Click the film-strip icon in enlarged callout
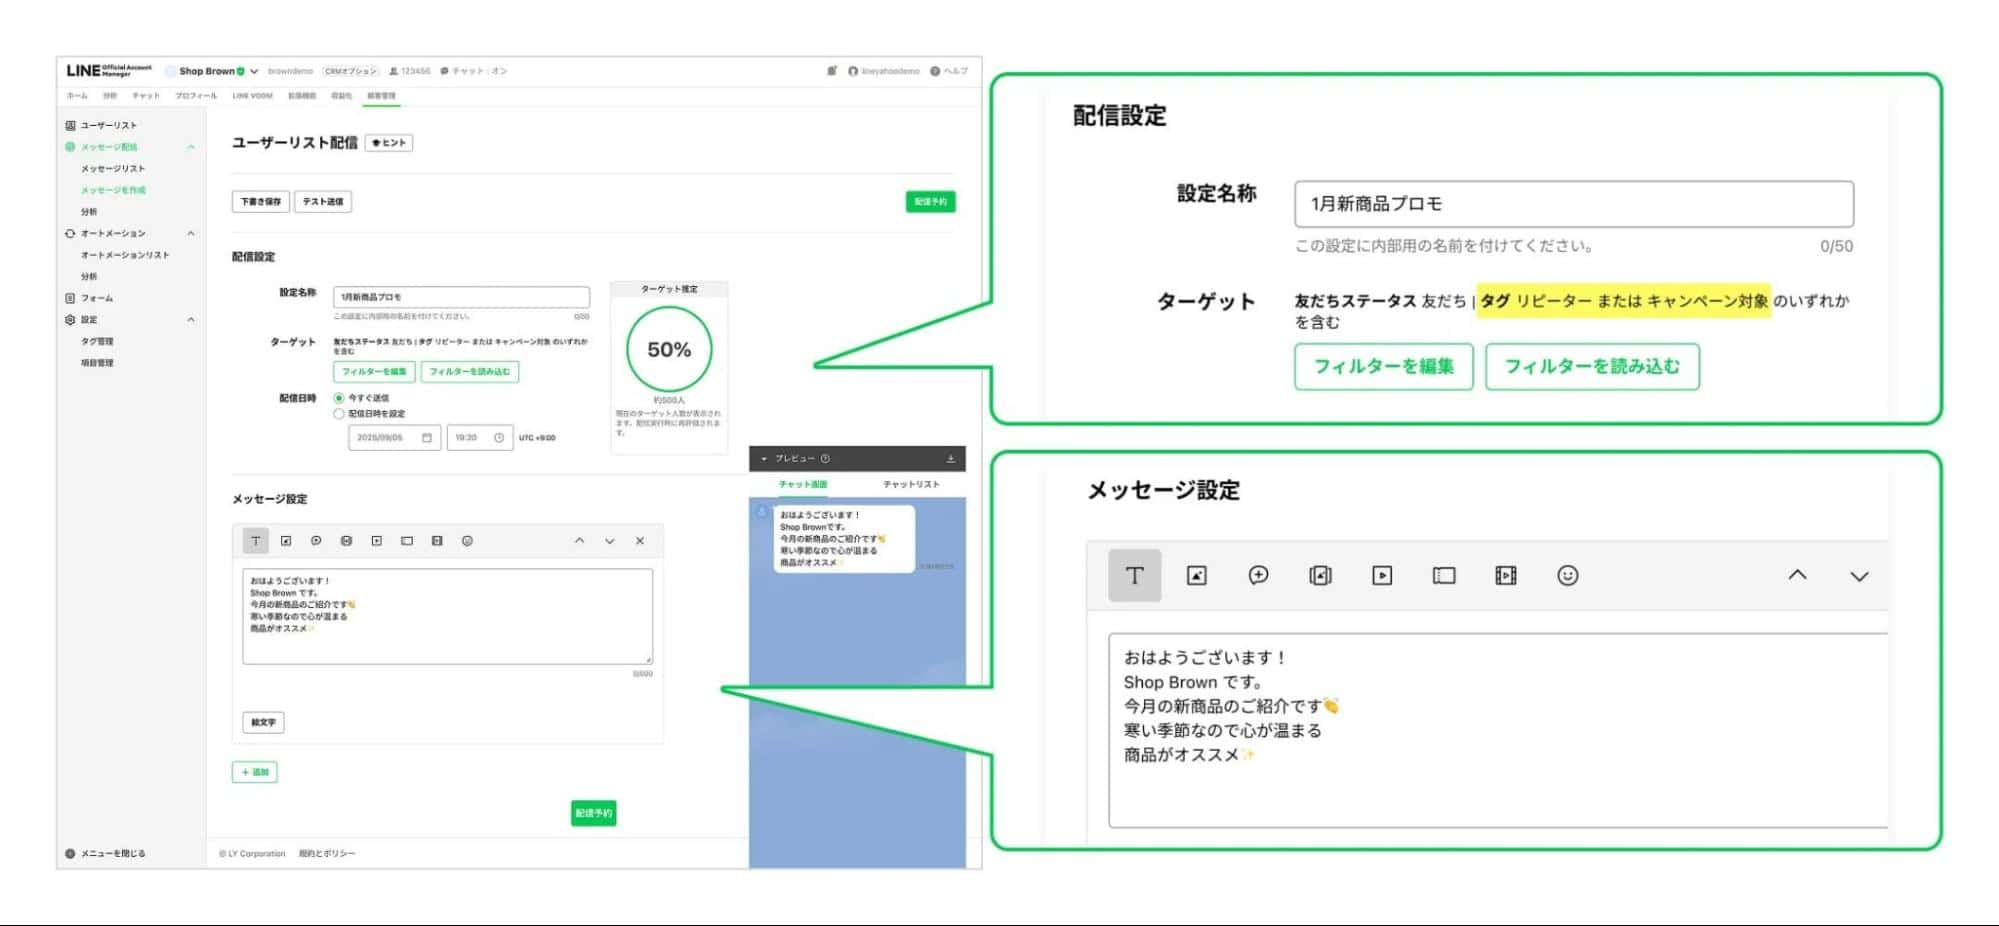The height and width of the screenshot is (926, 1999). (1506, 575)
